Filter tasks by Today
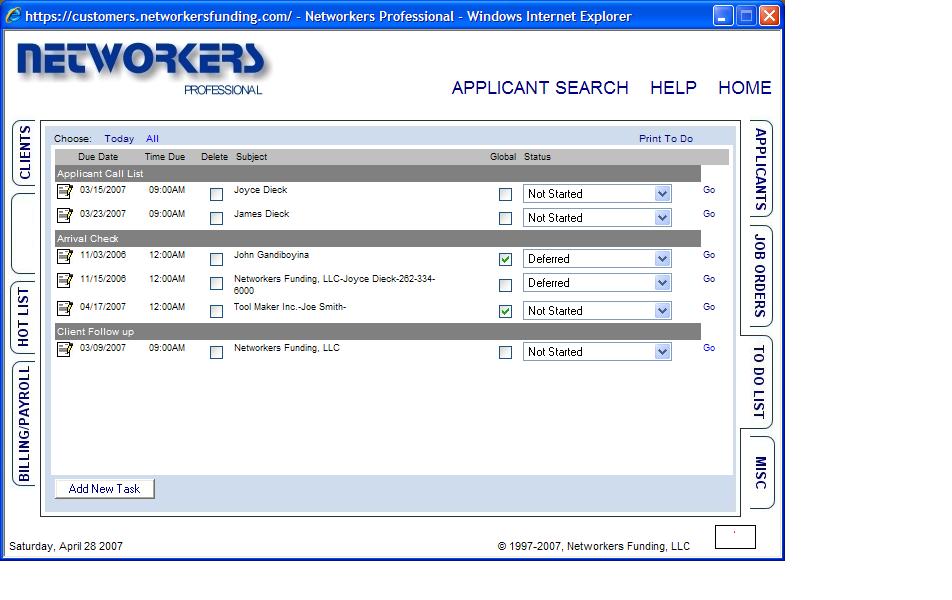 [119, 138]
